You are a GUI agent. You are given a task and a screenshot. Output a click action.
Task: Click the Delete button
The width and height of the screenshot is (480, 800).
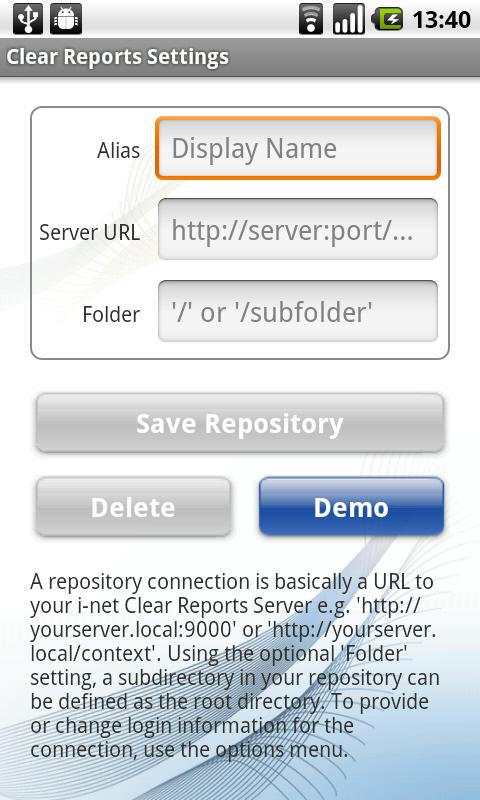pyautogui.click(x=133, y=507)
